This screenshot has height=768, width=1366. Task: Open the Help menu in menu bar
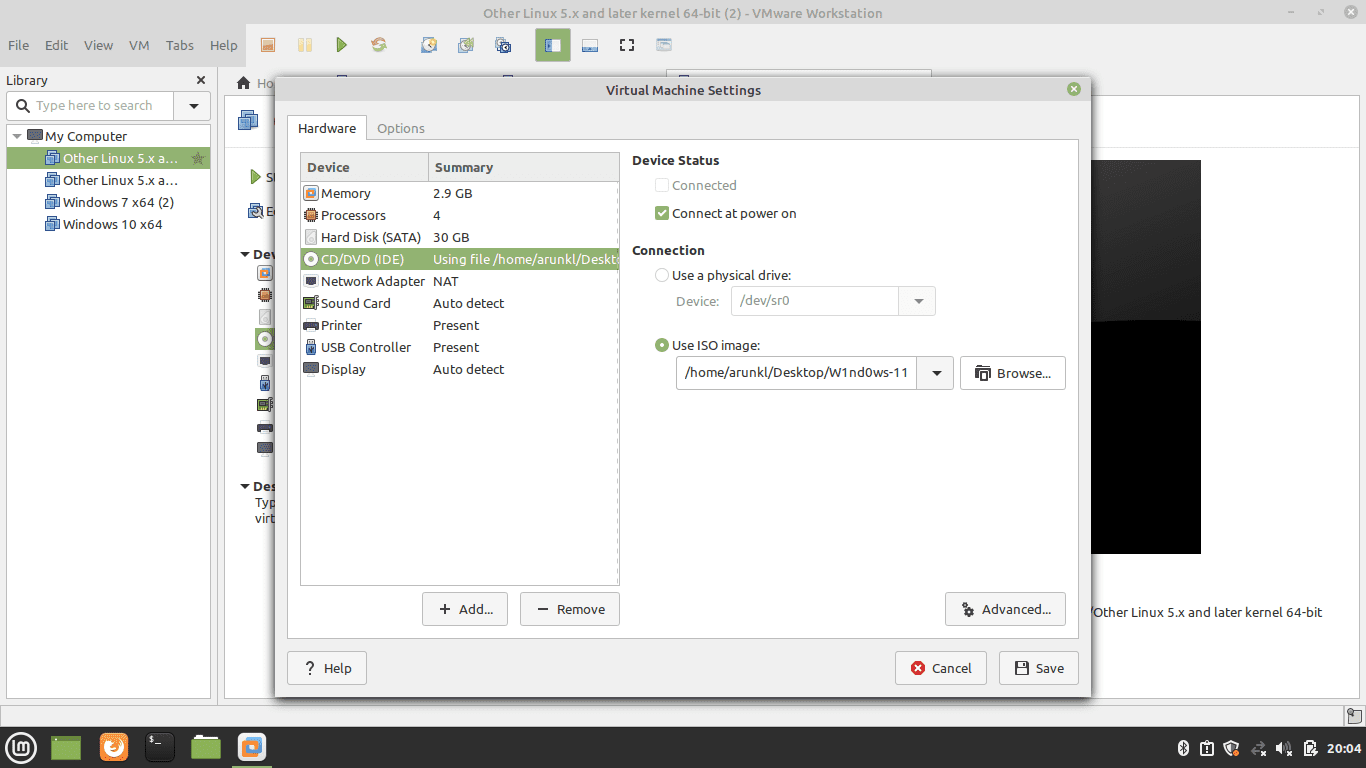pos(224,45)
